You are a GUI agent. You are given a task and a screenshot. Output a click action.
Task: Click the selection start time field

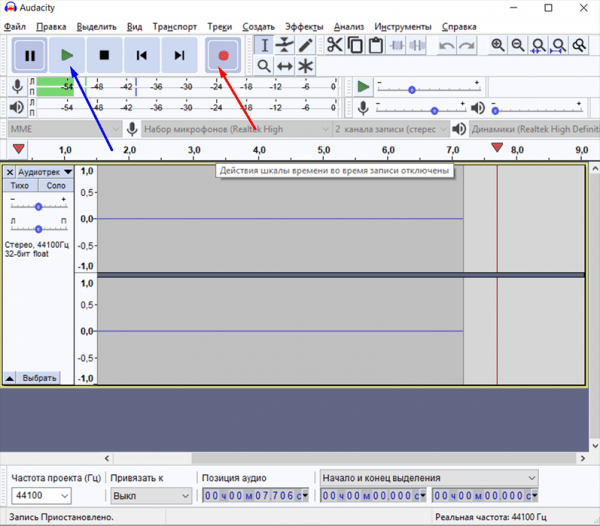click(x=373, y=496)
